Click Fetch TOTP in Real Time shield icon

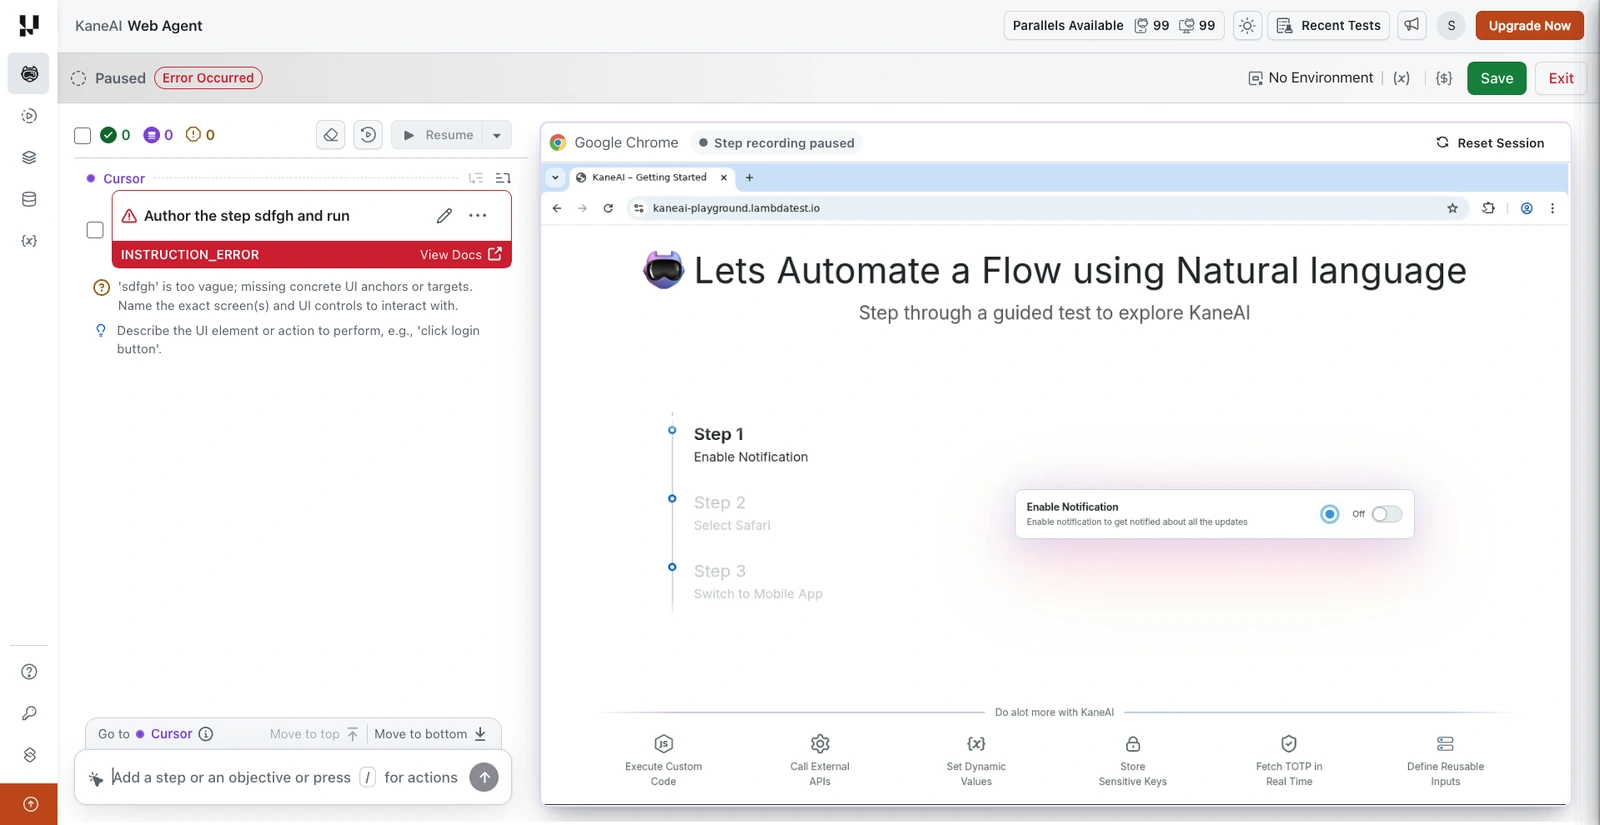click(x=1289, y=744)
